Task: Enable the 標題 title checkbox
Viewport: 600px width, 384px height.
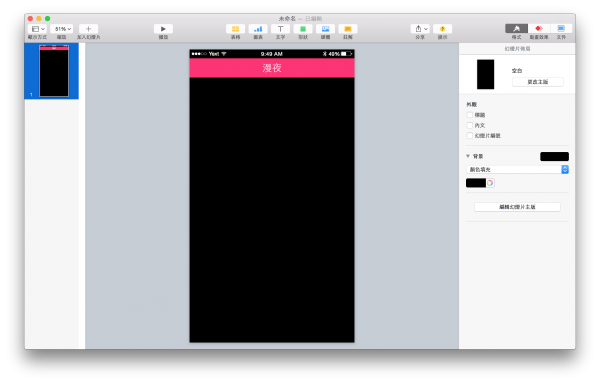Action: [470, 115]
